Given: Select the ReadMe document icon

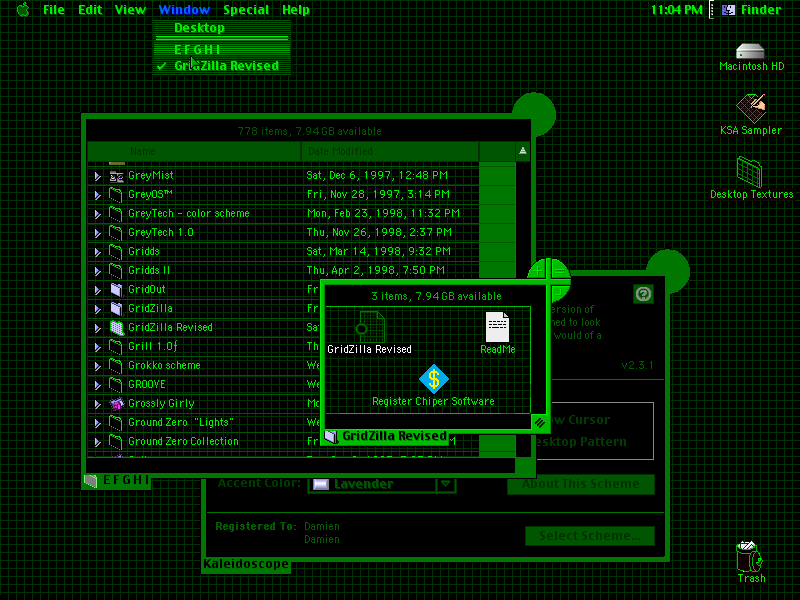Looking at the screenshot, I should (x=497, y=327).
